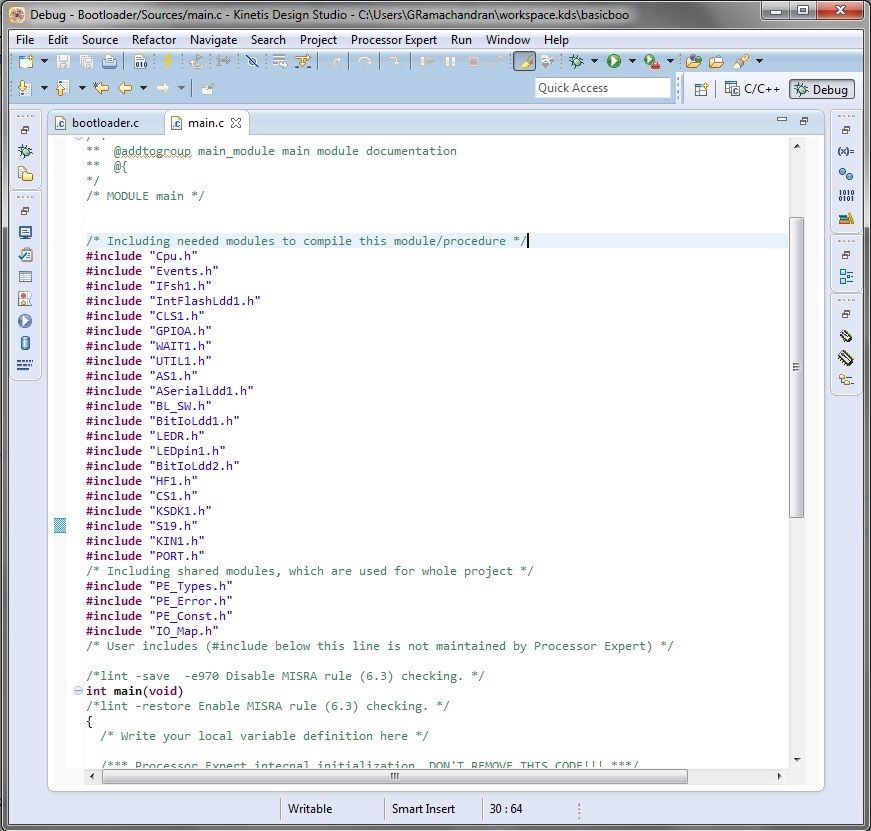Toggle Skip All Breakpoints

252,62
